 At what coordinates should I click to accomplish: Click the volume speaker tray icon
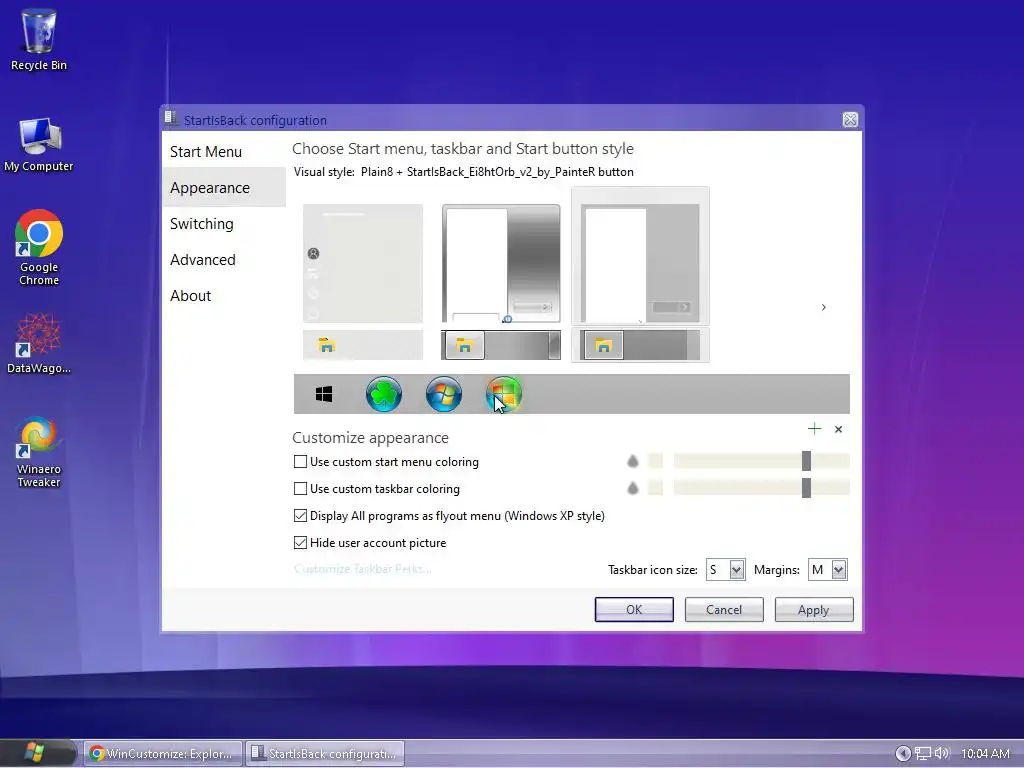pyautogui.click(x=941, y=753)
